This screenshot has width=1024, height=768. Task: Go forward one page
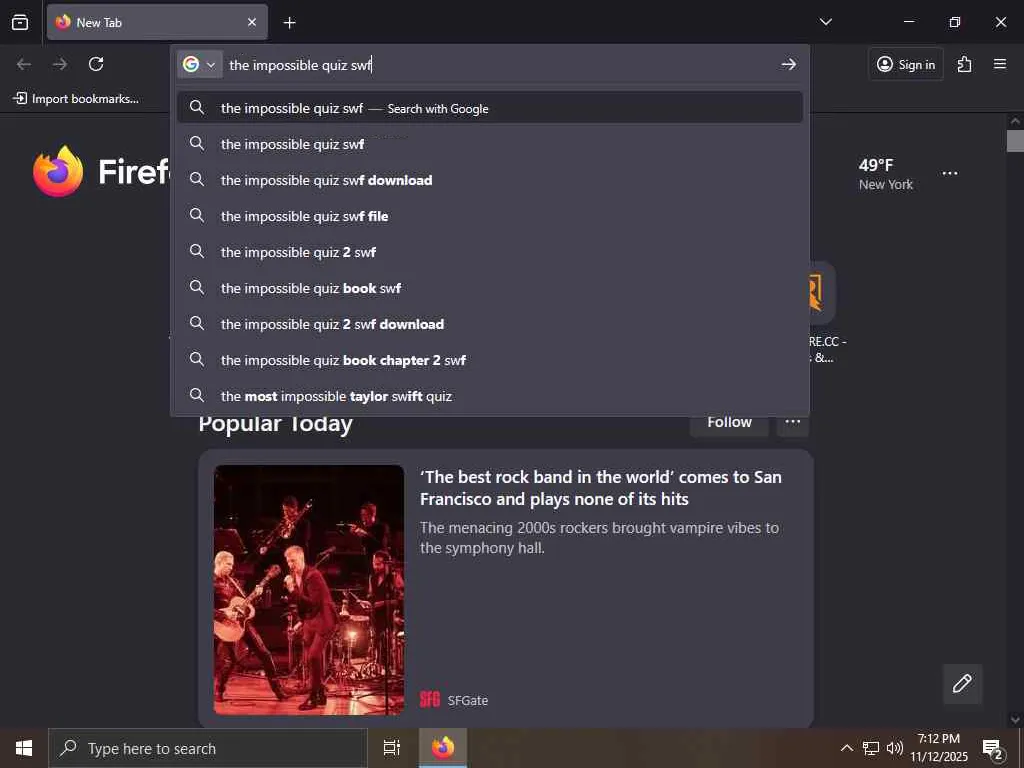click(x=60, y=64)
